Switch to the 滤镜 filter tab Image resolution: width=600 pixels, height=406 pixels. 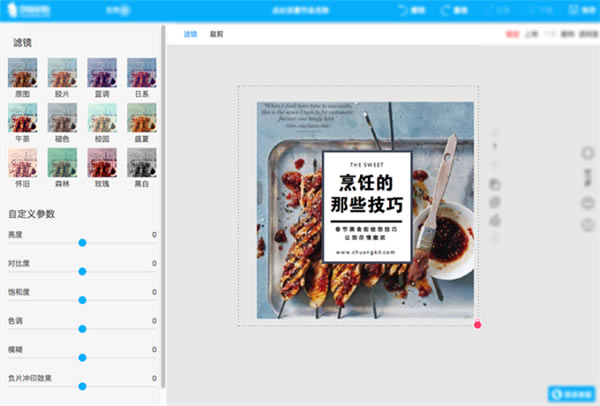190,34
